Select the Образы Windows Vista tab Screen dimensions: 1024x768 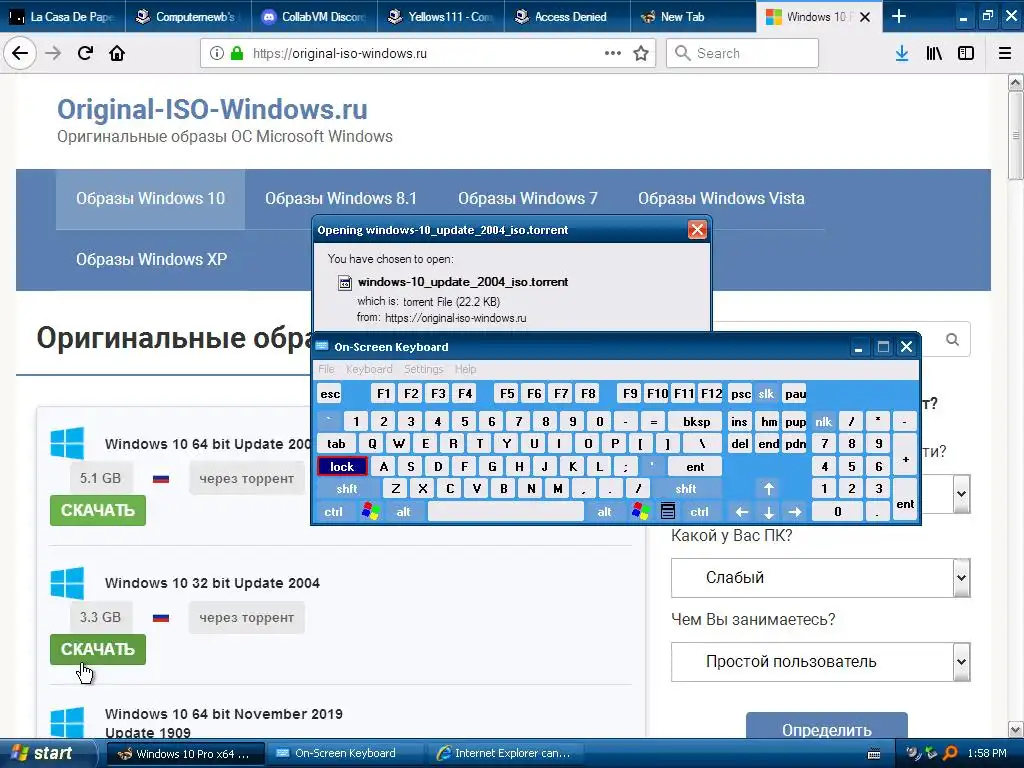[721, 199]
